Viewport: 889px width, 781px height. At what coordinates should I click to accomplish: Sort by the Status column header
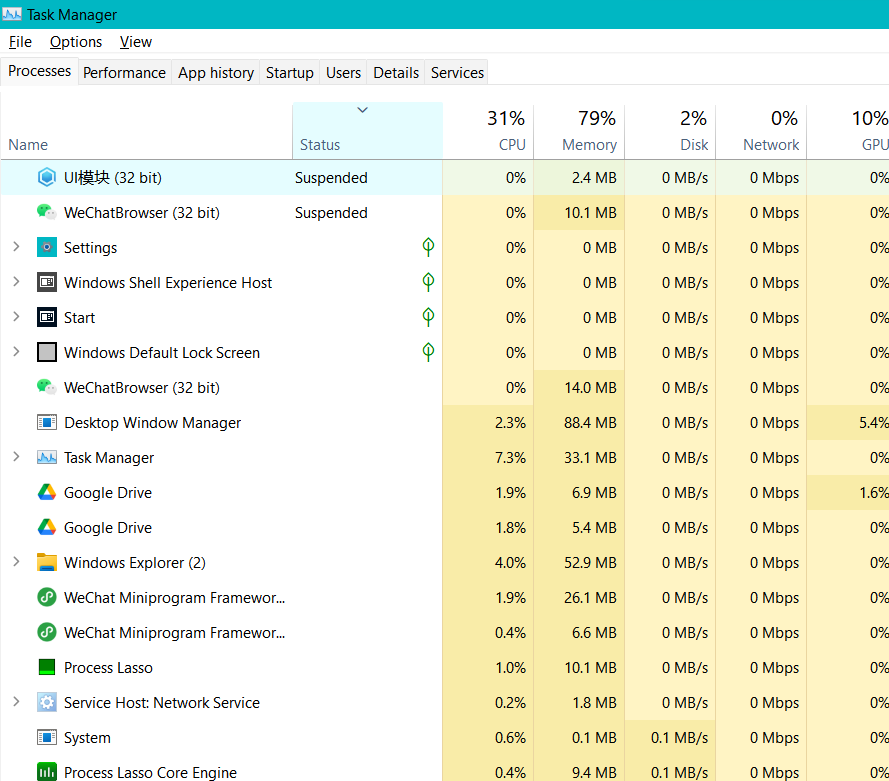(367, 131)
